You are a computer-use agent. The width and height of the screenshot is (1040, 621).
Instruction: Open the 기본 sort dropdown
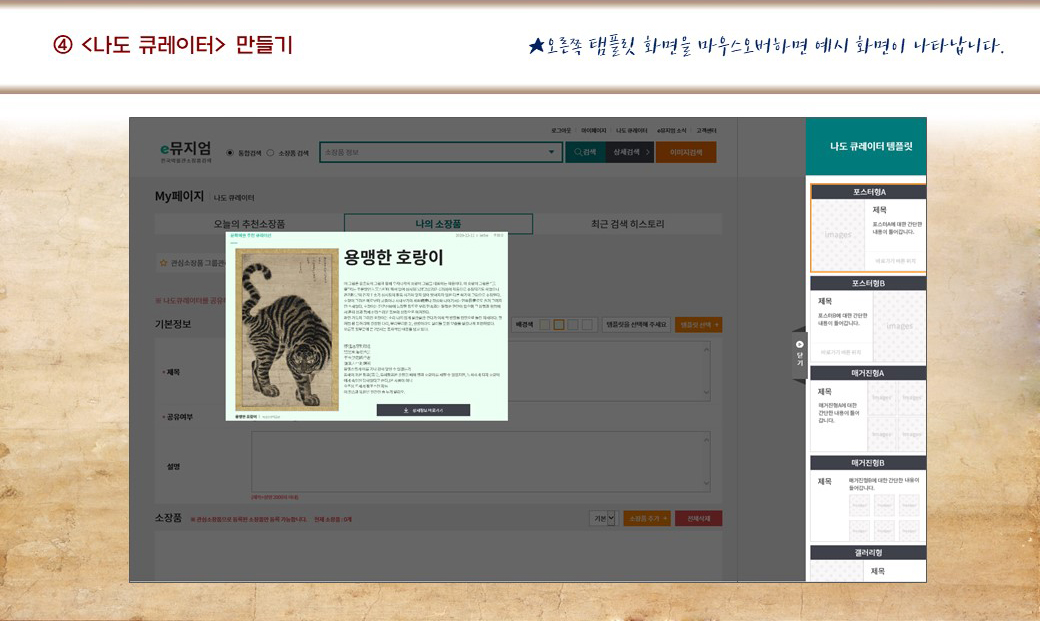(x=603, y=518)
